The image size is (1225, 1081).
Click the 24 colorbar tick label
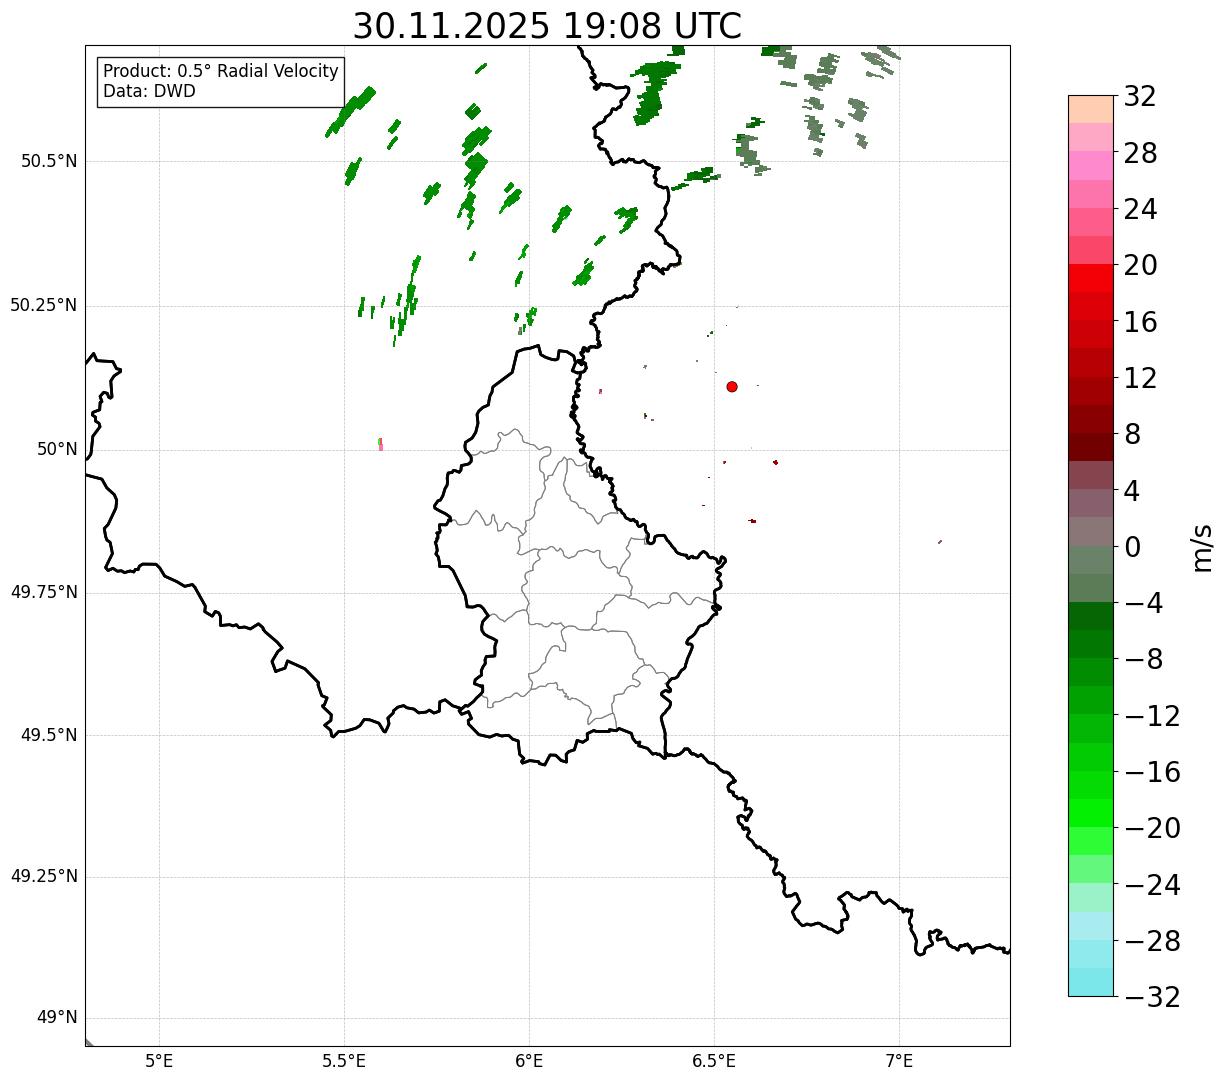[1140, 210]
